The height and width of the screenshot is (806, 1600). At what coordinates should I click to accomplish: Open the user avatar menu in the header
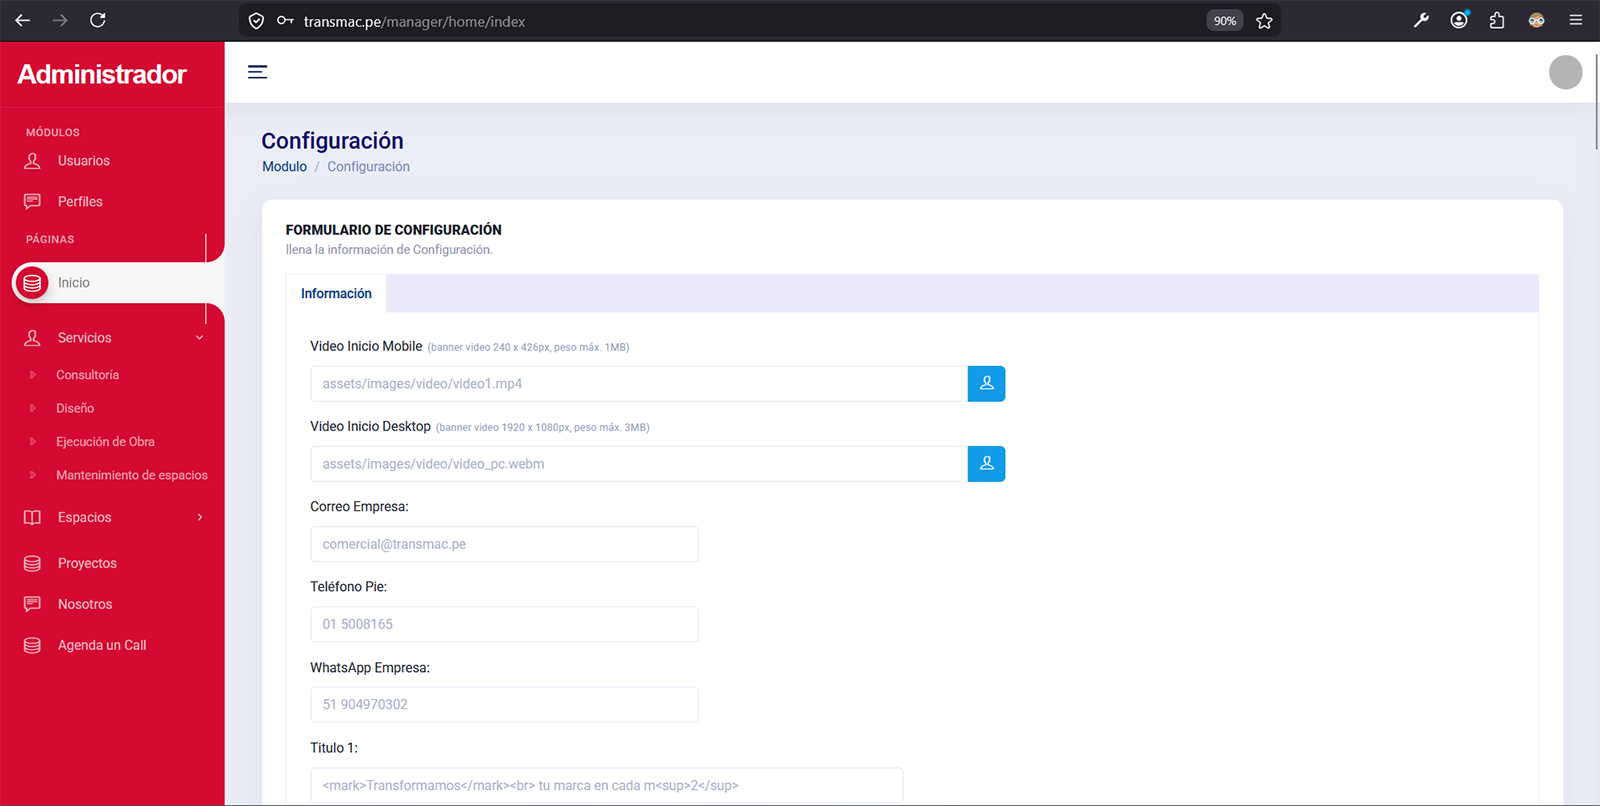click(x=1565, y=72)
